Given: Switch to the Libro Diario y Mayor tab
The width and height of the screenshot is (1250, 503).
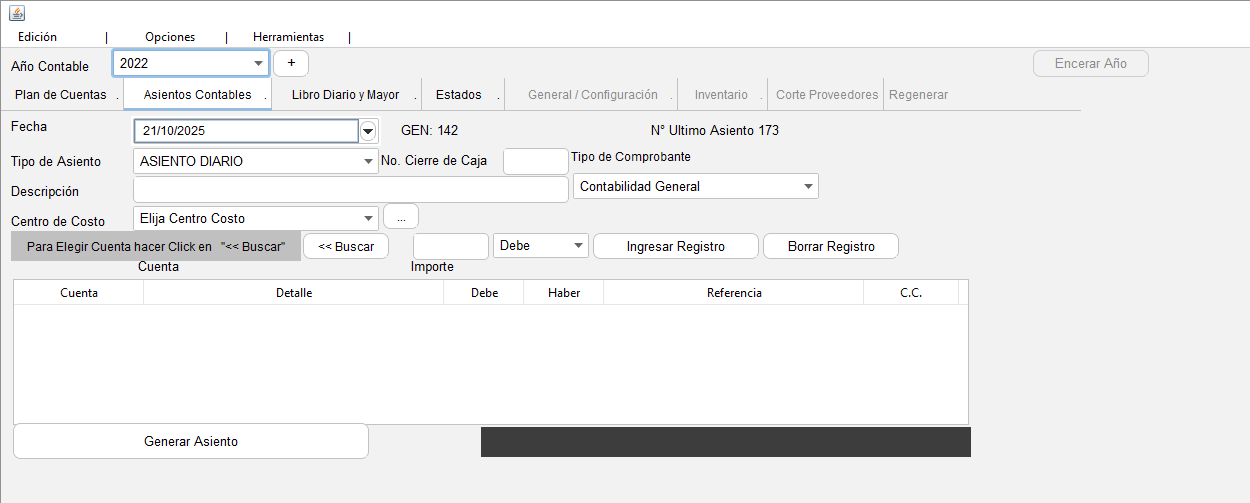Looking at the screenshot, I should [x=345, y=95].
